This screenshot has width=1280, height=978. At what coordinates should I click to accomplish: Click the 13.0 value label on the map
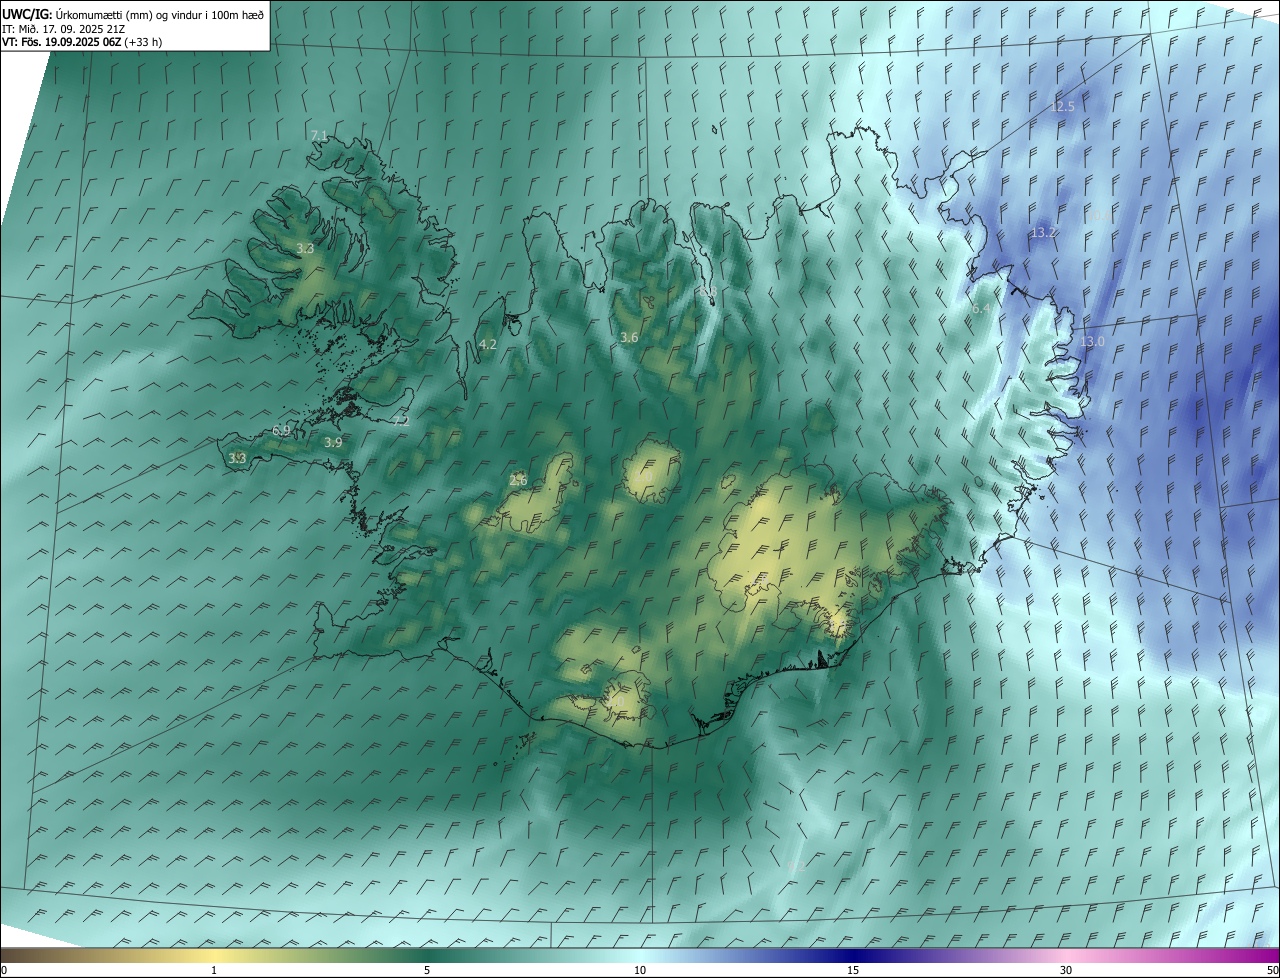click(x=1092, y=341)
